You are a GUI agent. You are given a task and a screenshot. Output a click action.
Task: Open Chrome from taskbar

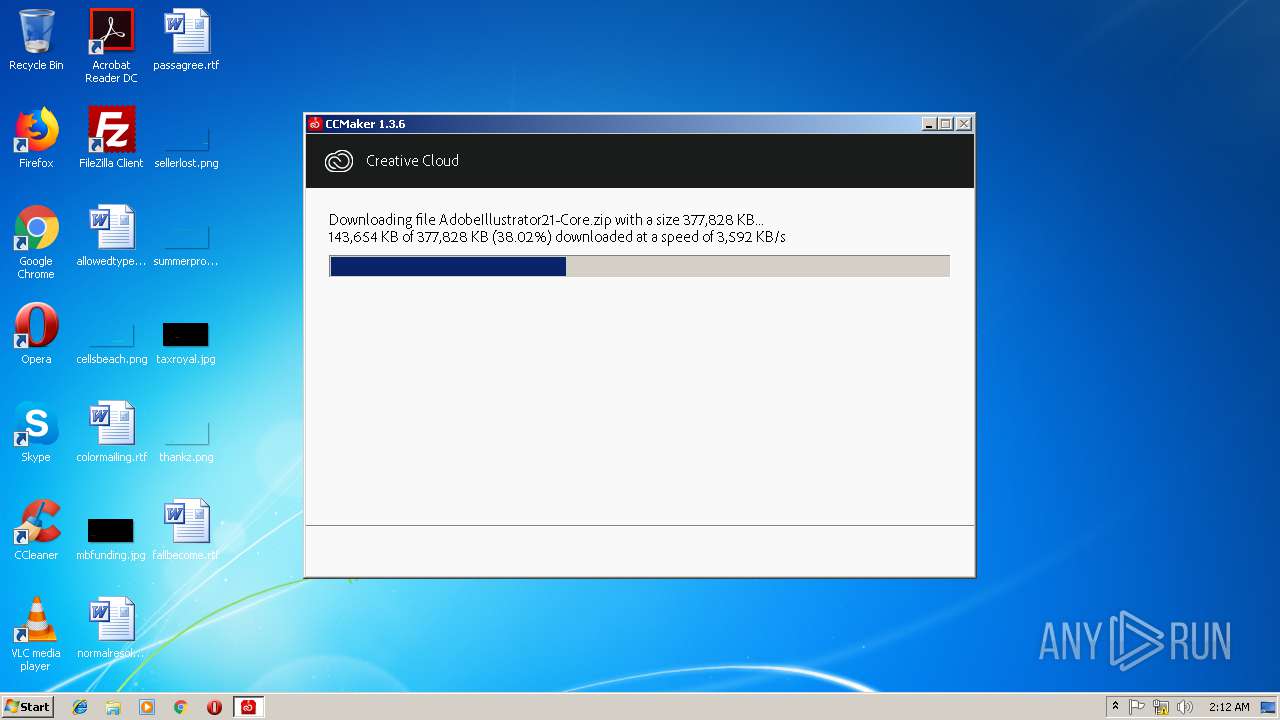(180, 707)
